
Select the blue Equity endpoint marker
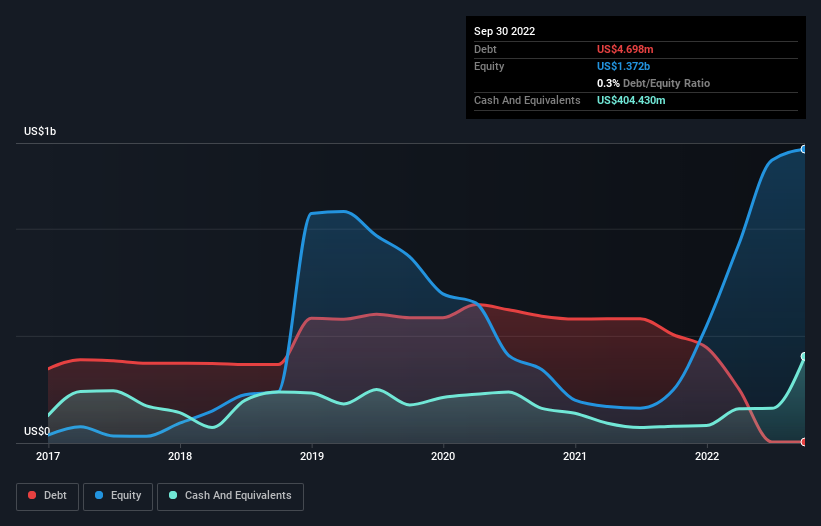click(x=804, y=149)
